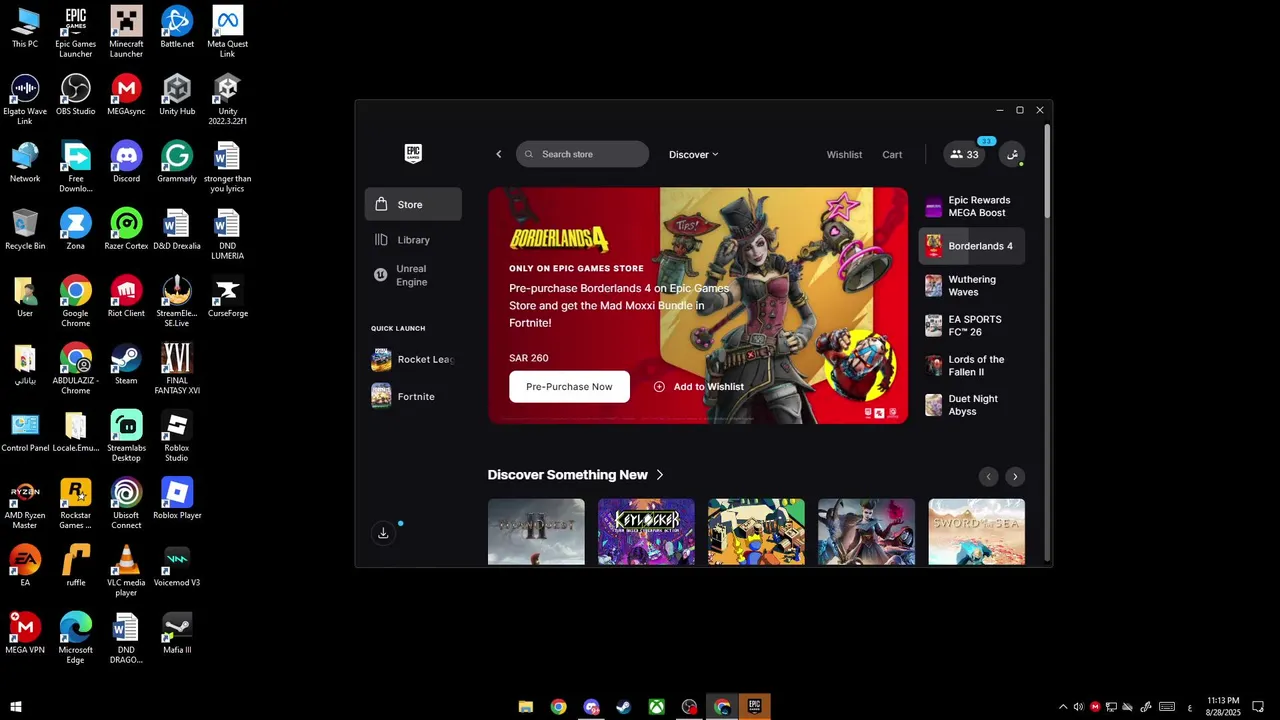Open the Windows Start button
1280x720 pixels.
coord(15,707)
